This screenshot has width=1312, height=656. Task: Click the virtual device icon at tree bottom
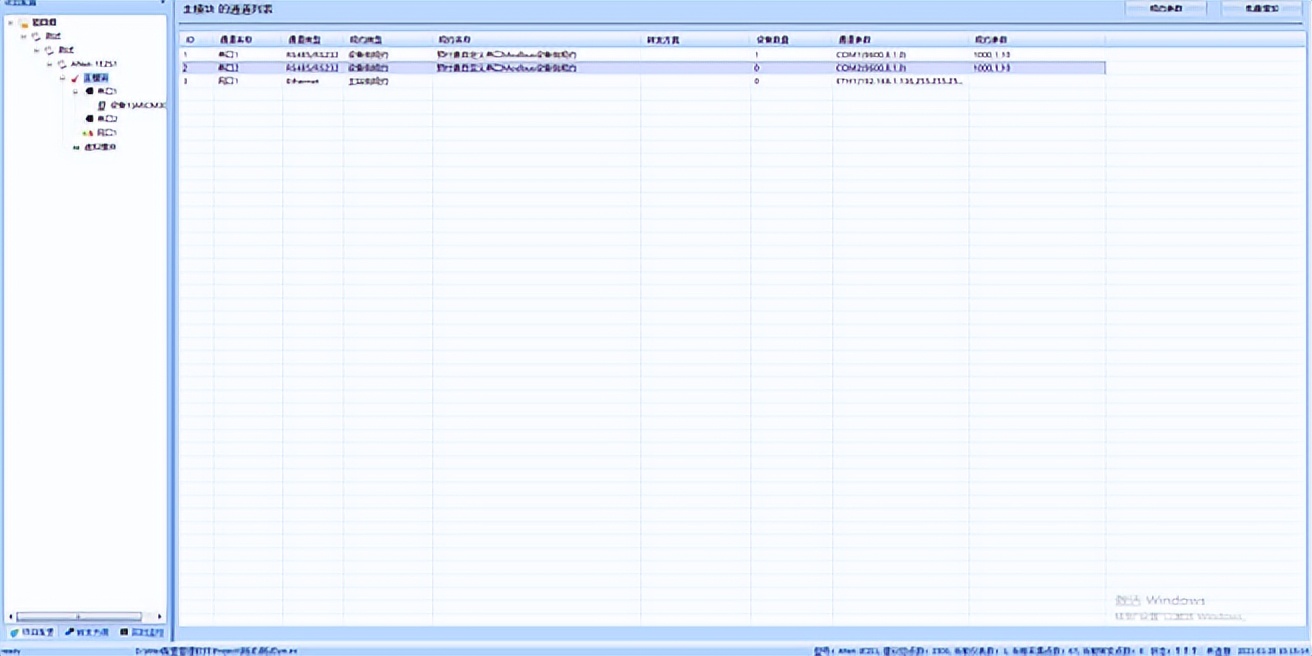76,147
